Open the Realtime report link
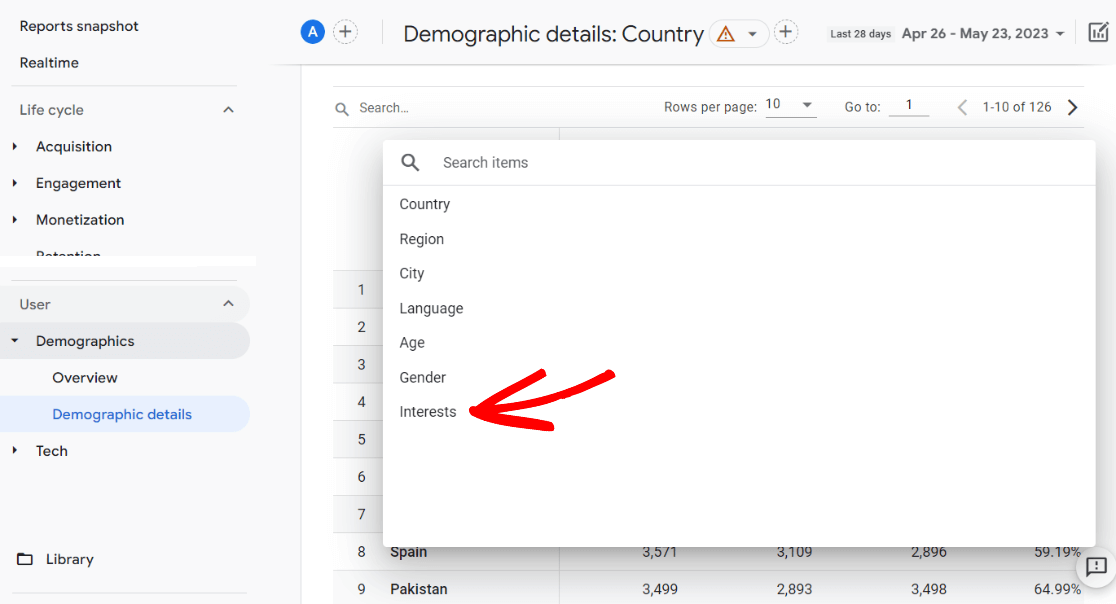The height and width of the screenshot is (604, 1116). [49, 62]
